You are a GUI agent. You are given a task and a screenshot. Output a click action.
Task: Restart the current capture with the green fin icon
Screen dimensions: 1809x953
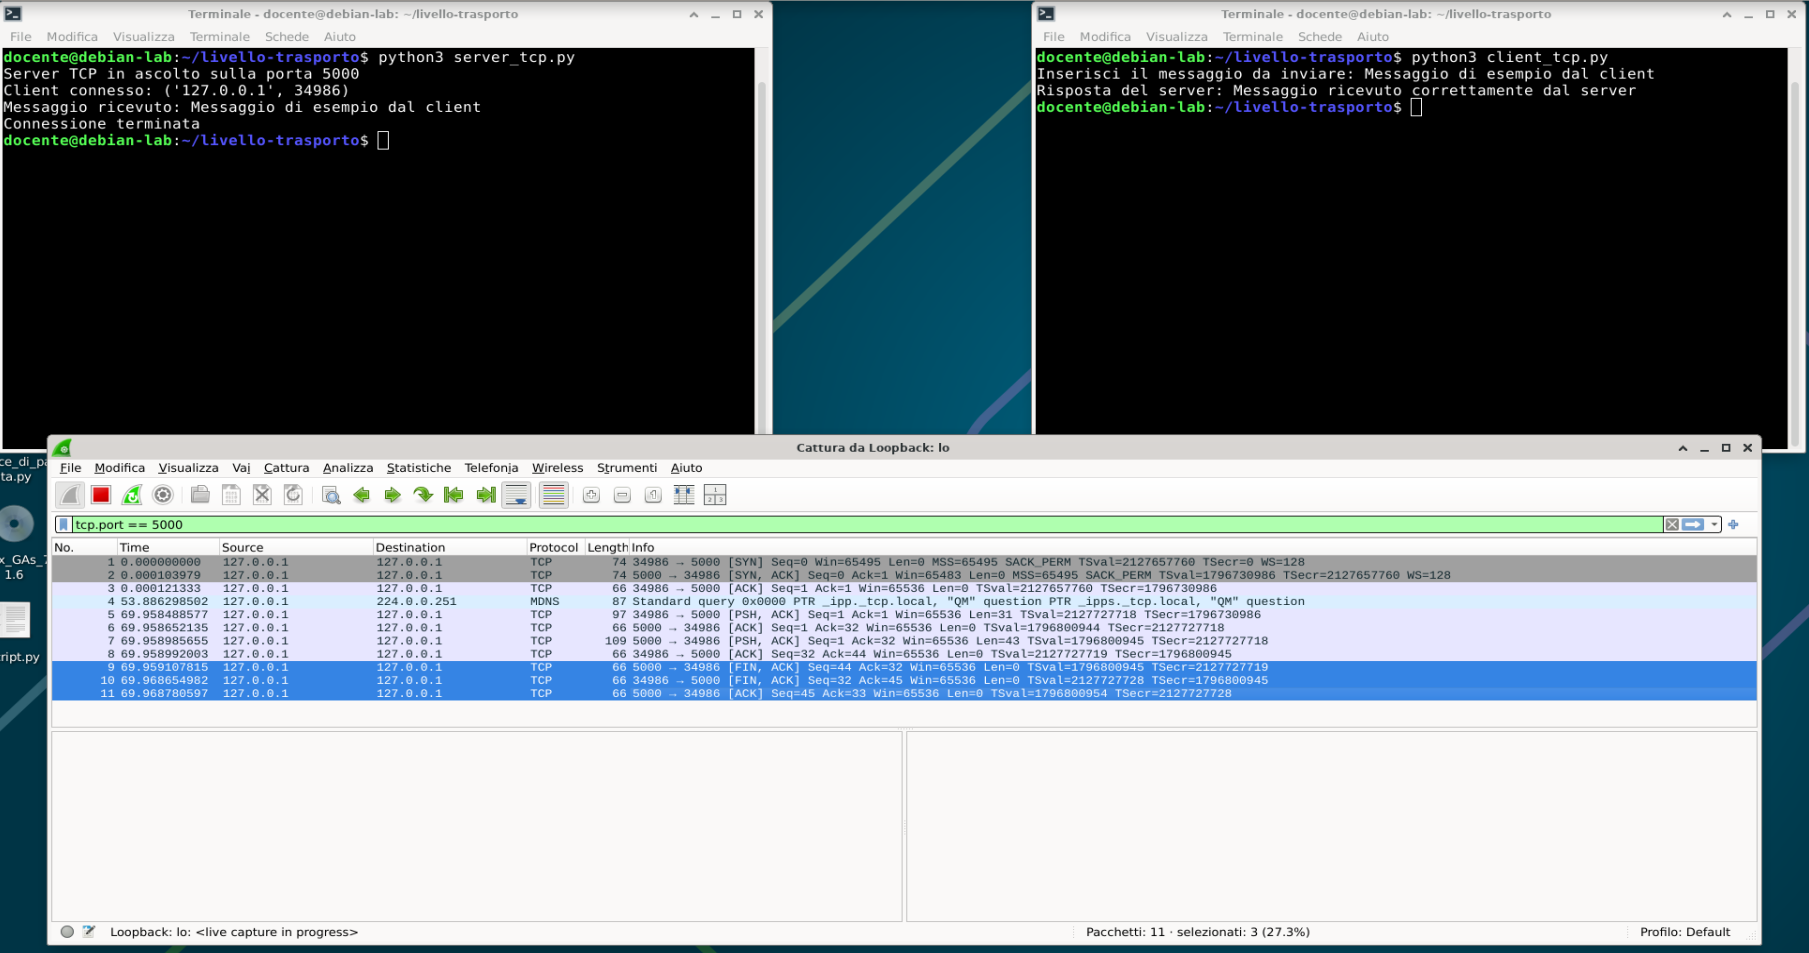point(132,495)
